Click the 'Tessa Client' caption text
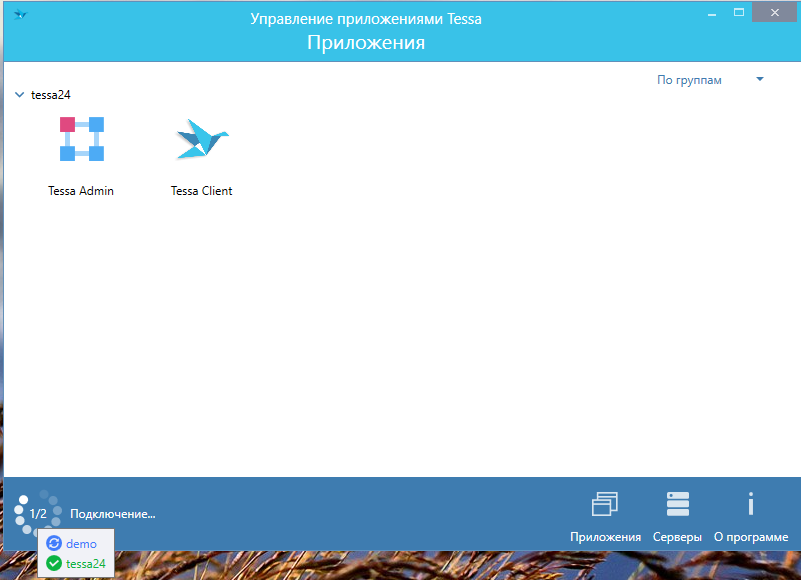Screen dimensions: 802x582 (x=202, y=191)
